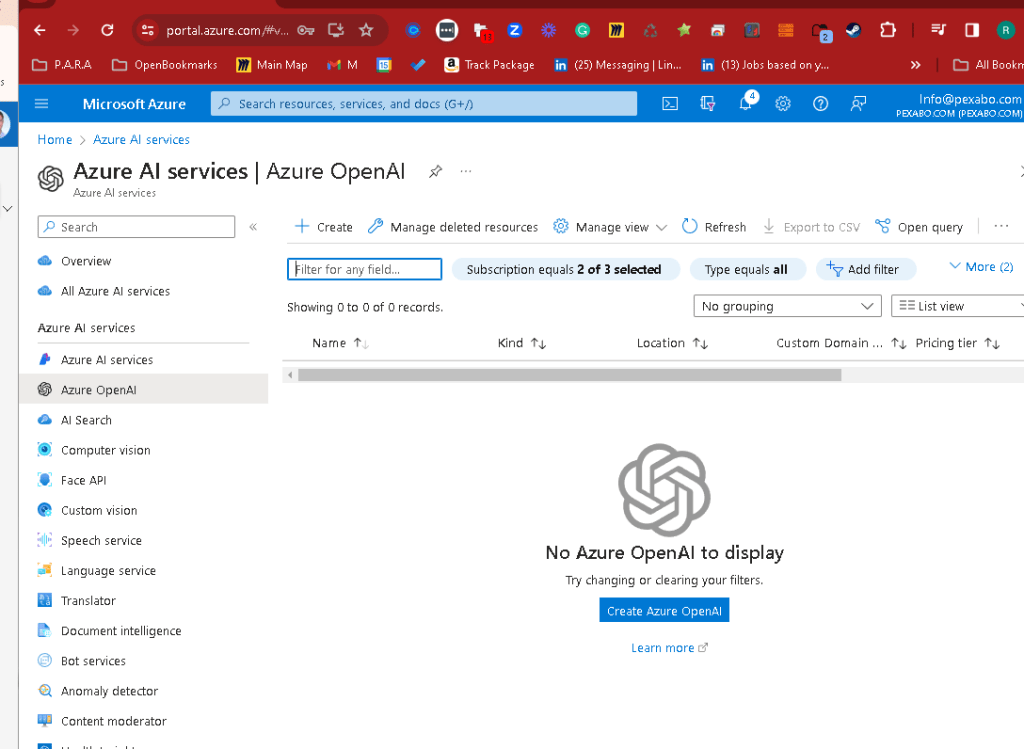
Task: Open the No grouping dropdown
Action: click(x=788, y=306)
